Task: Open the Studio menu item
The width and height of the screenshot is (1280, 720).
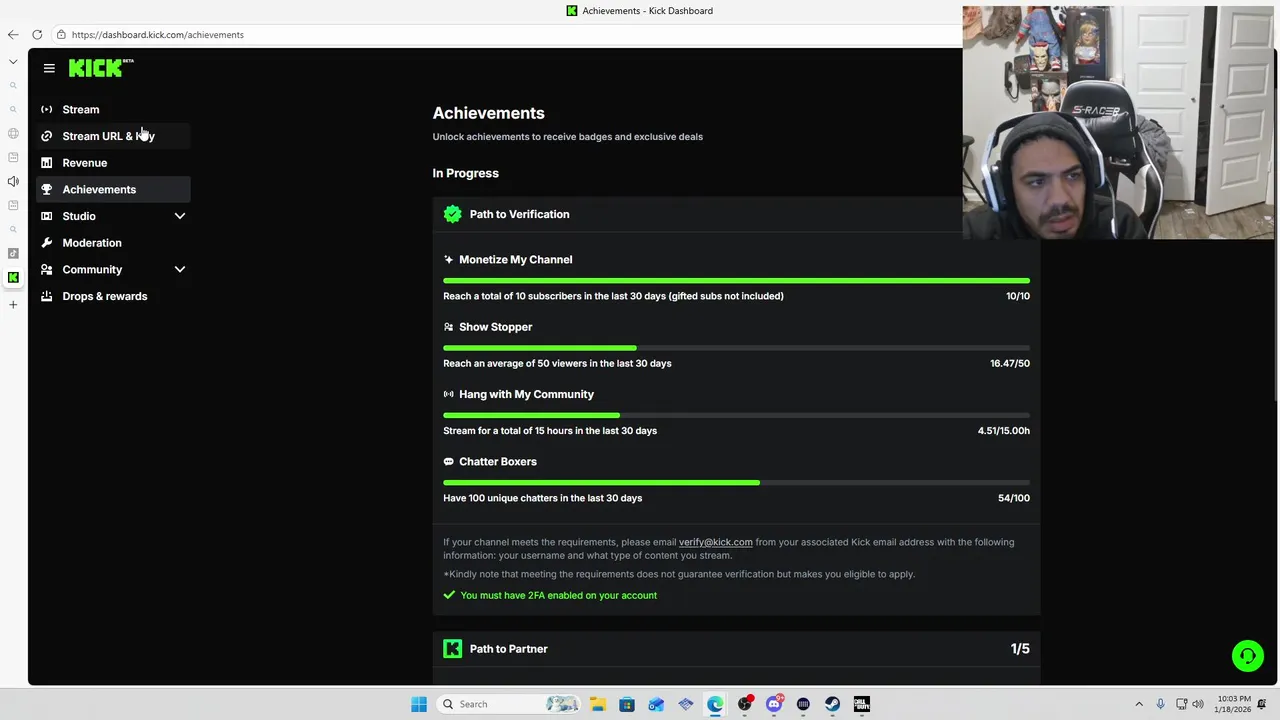Action: point(113,216)
